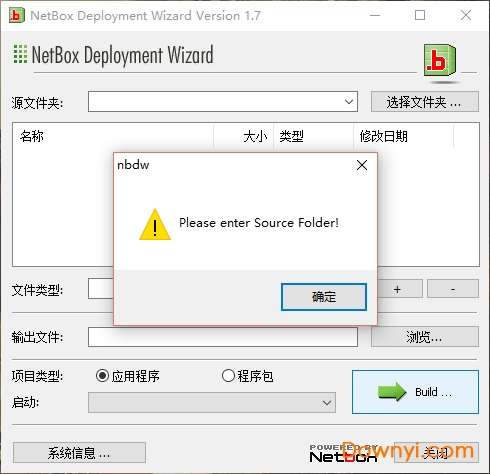Expand the 源文件夹 dropdown

pyautogui.click(x=349, y=102)
